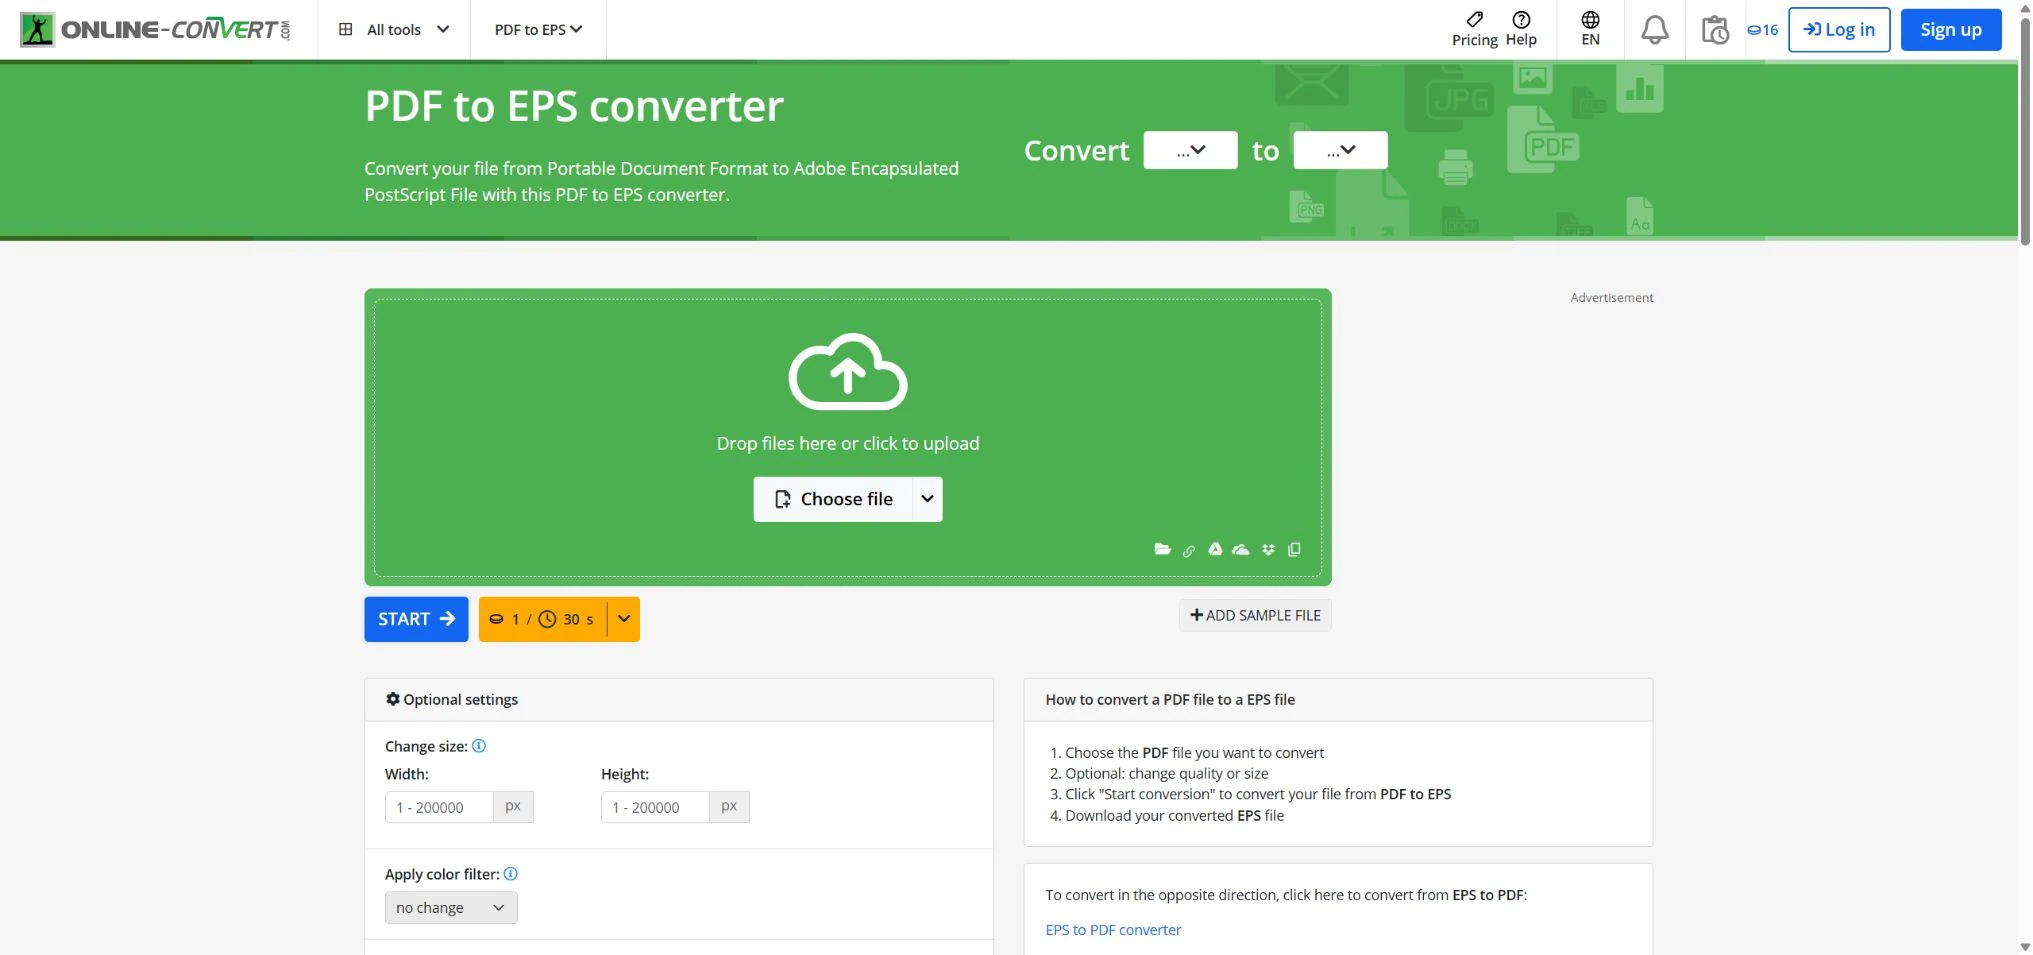This screenshot has height=955, width=2033.
Task: Click ADD SAMPLE FILE
Action: coord(1255,615)
